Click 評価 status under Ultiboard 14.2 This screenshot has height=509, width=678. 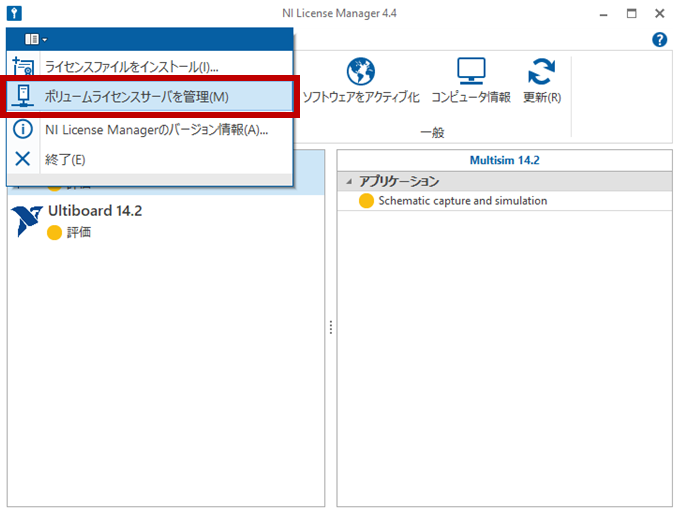79,232
